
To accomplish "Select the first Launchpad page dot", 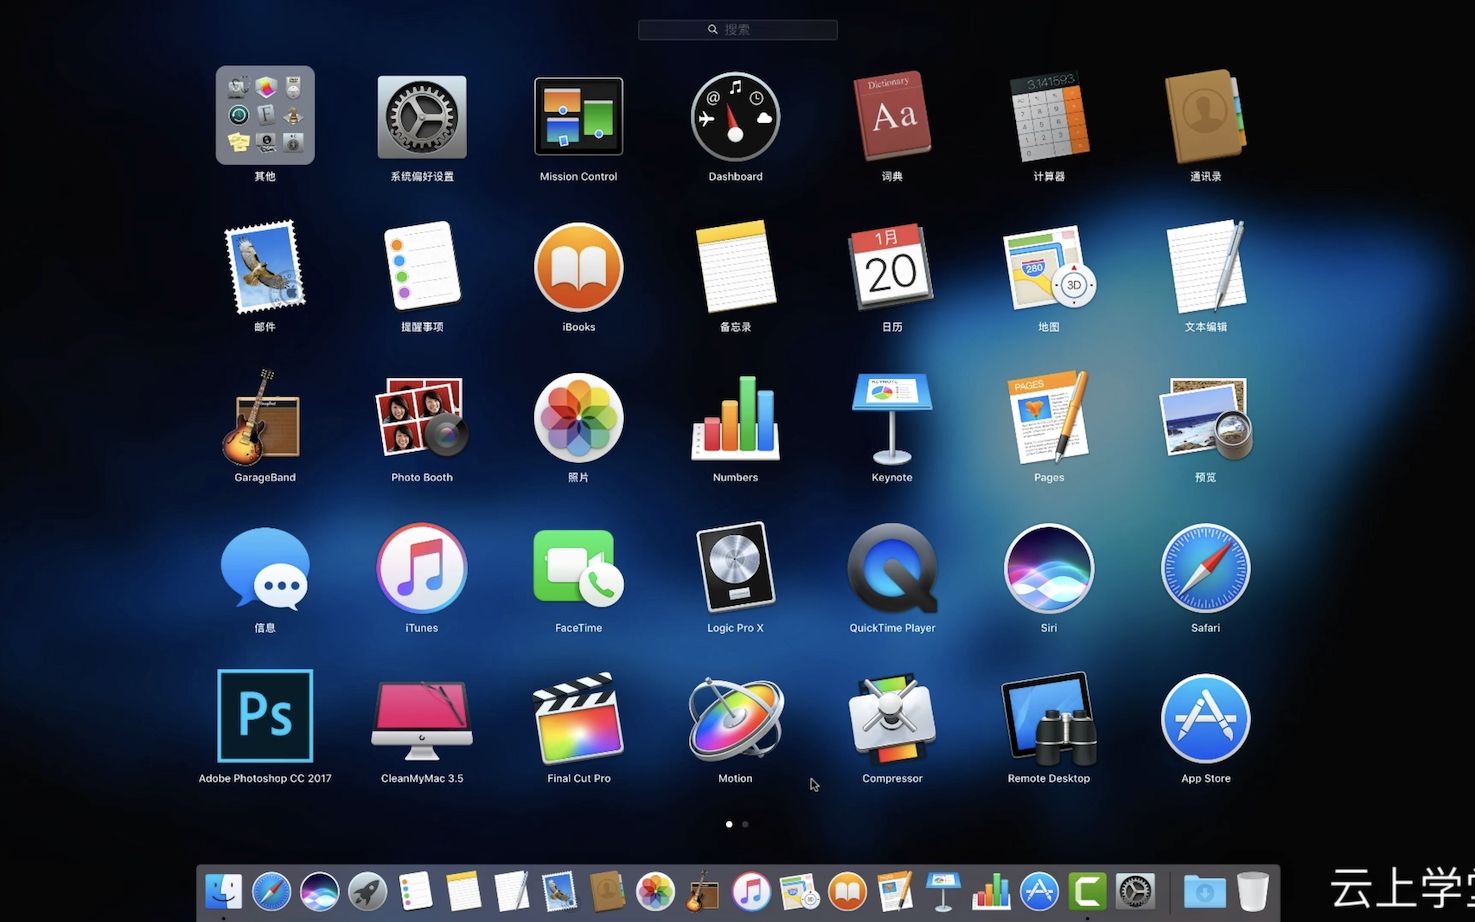I will 729,824.
